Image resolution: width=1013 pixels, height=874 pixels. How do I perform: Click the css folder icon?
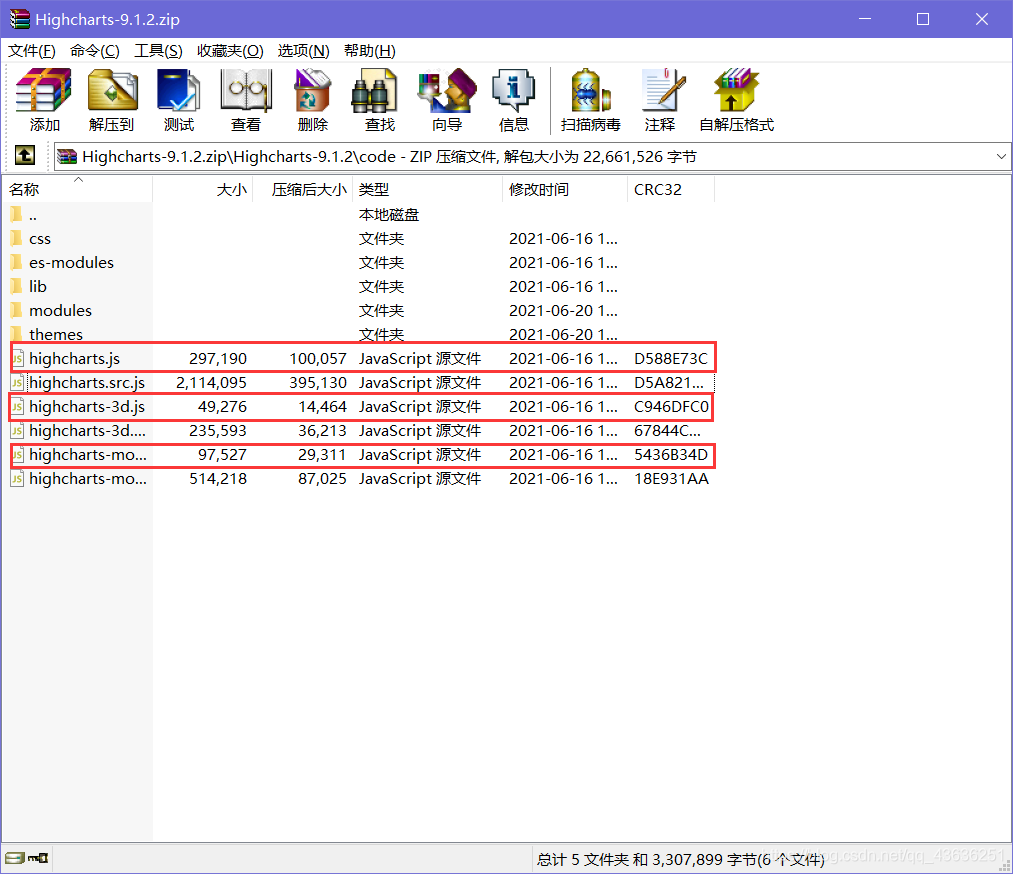(17, 238)
